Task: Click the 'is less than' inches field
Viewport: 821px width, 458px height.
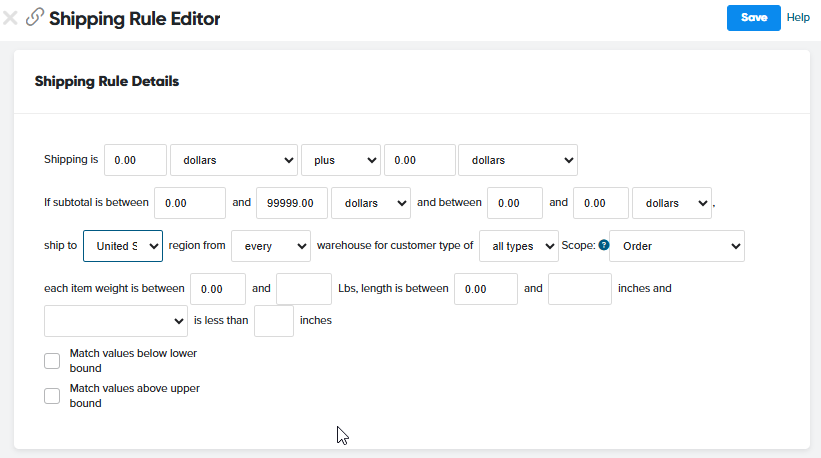Action: coord(274,321)
